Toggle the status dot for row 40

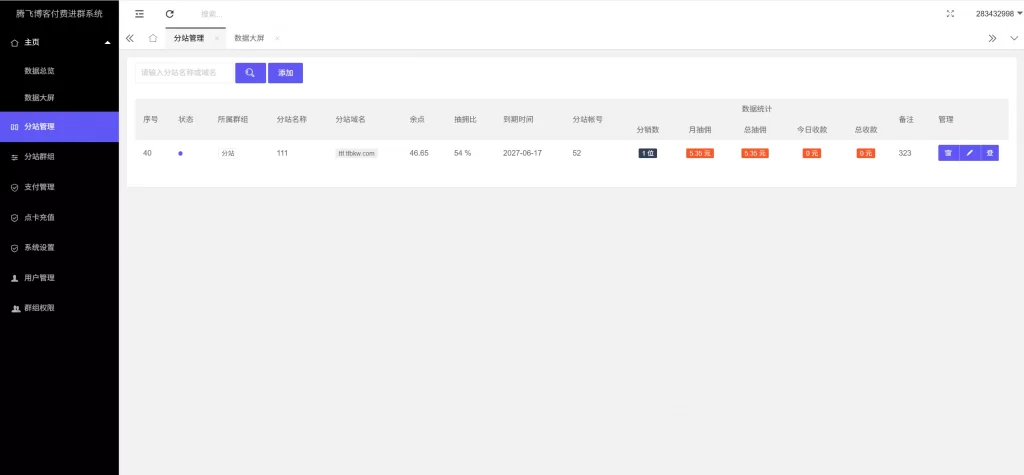pos(180,153)
